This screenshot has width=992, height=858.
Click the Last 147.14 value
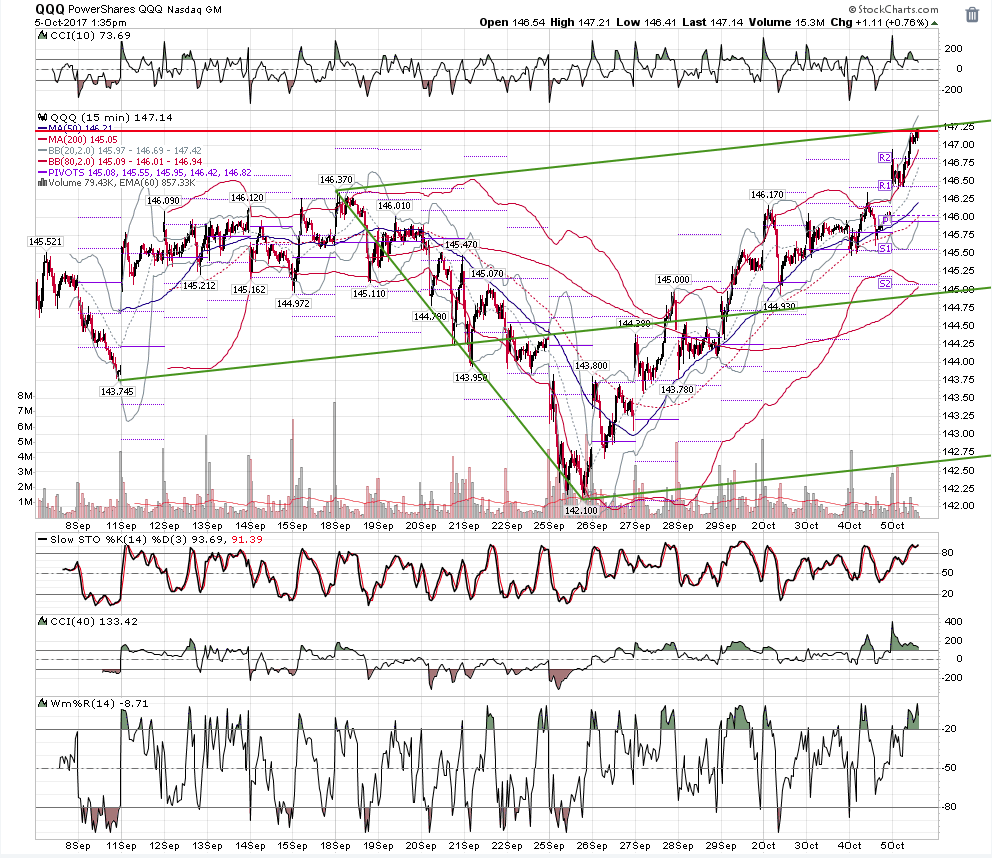(x=712, y=22)
